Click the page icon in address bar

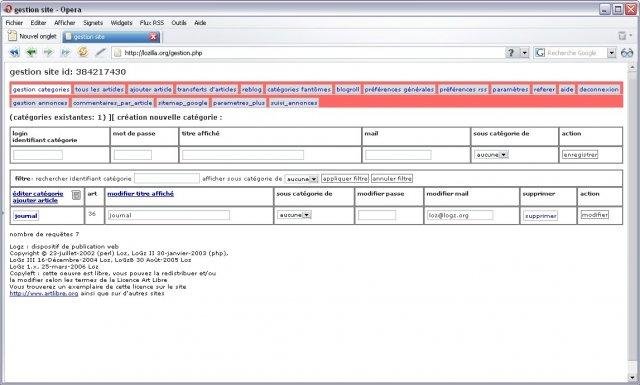(118, 53)
